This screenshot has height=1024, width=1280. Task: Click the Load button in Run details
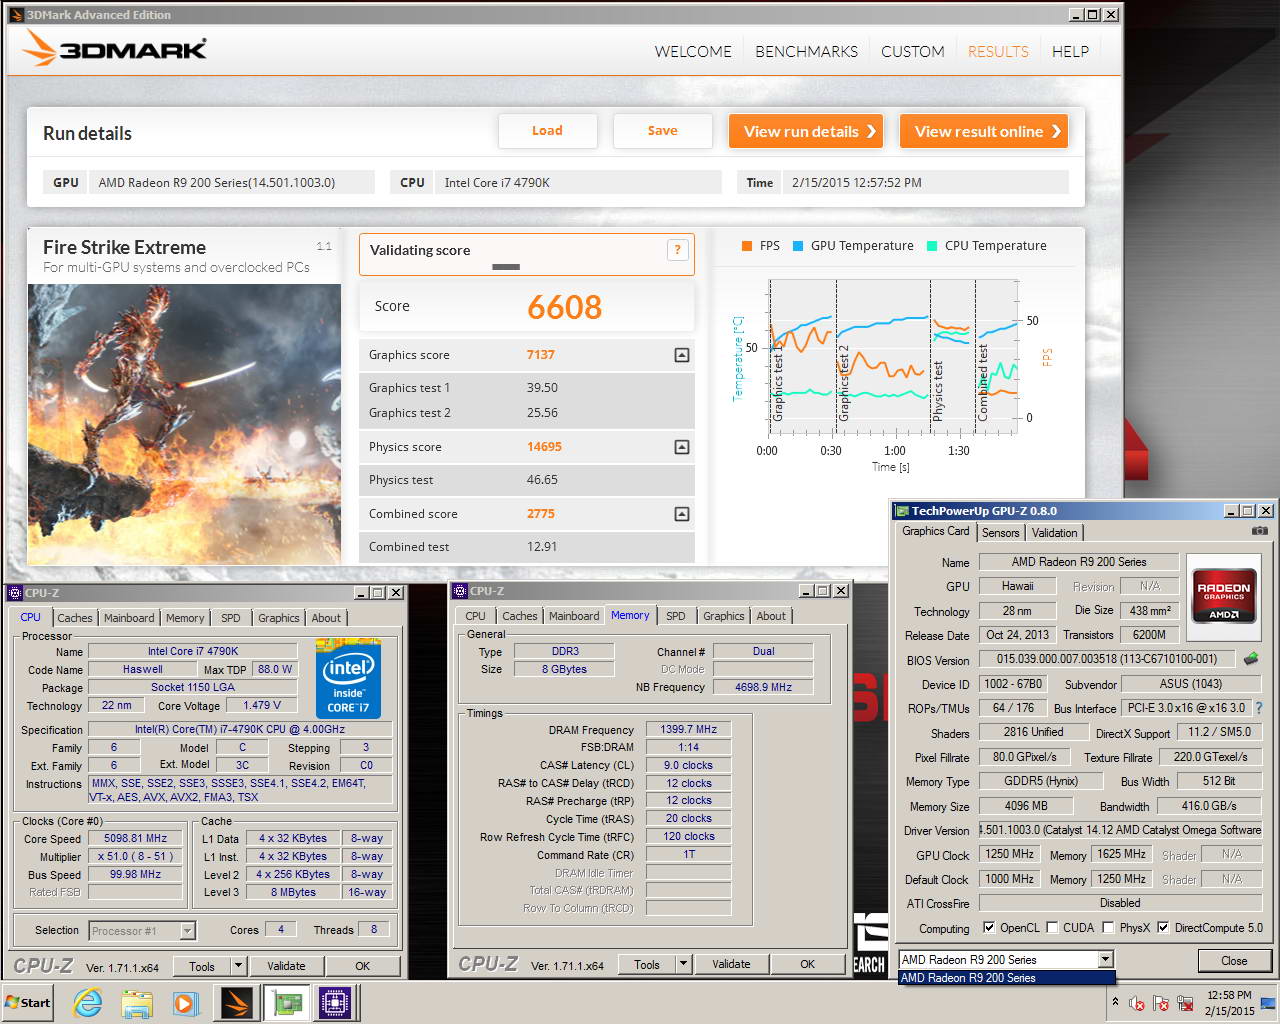click(x=547, y=131)
